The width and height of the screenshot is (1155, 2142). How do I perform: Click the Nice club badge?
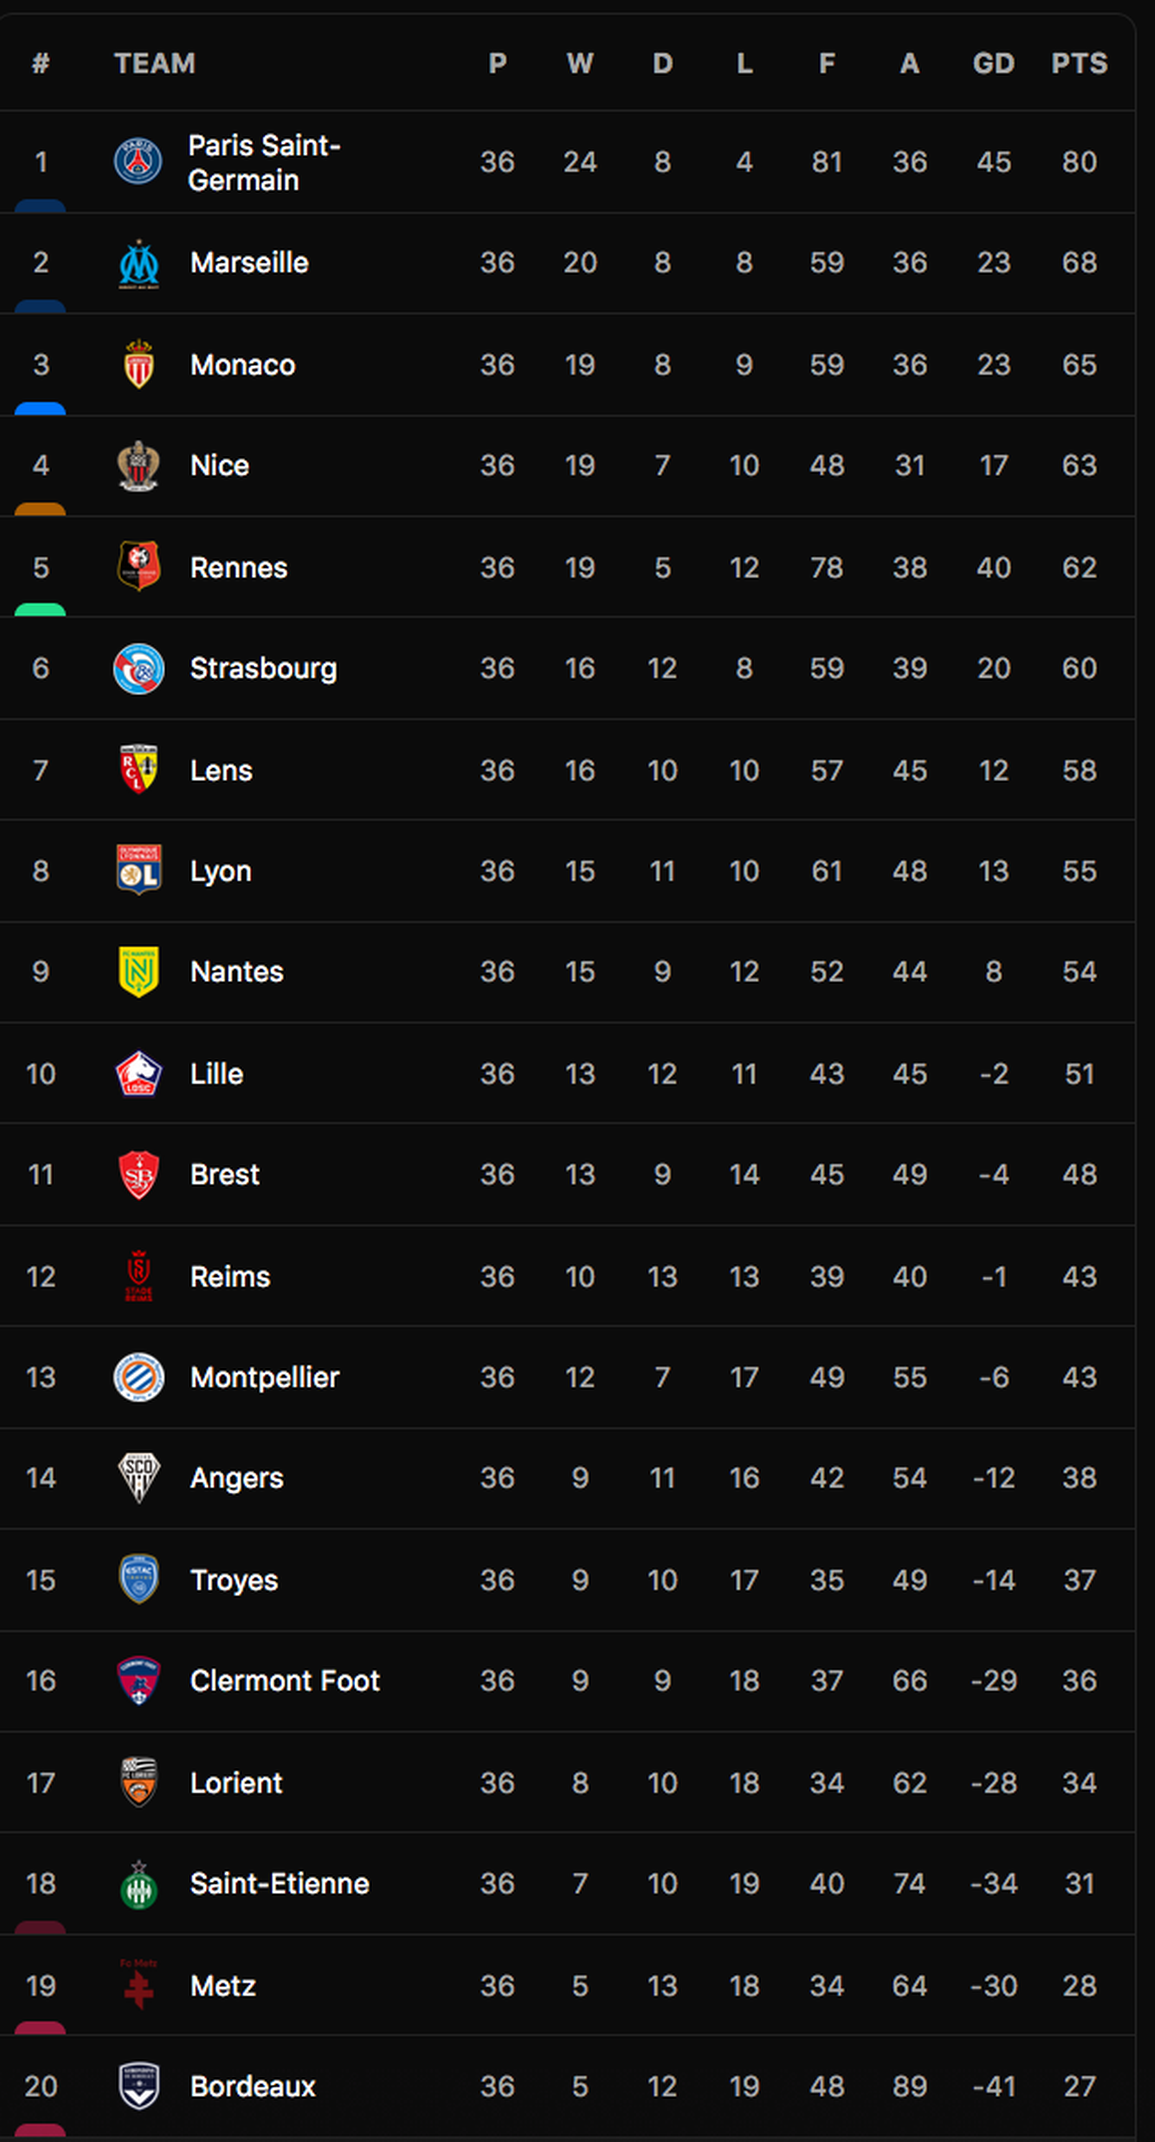point(138,466)
